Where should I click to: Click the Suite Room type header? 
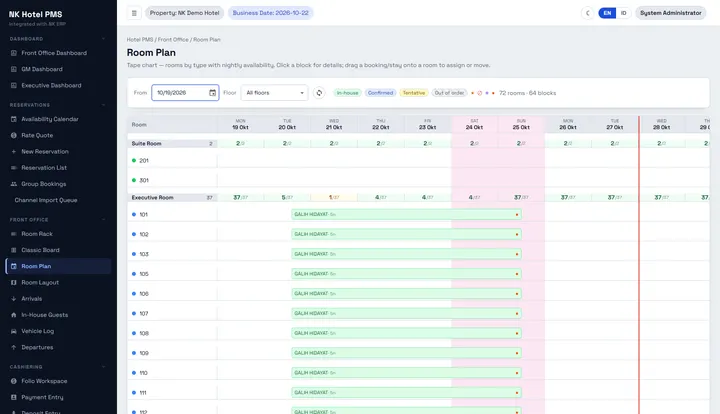(x=172, y=144)
